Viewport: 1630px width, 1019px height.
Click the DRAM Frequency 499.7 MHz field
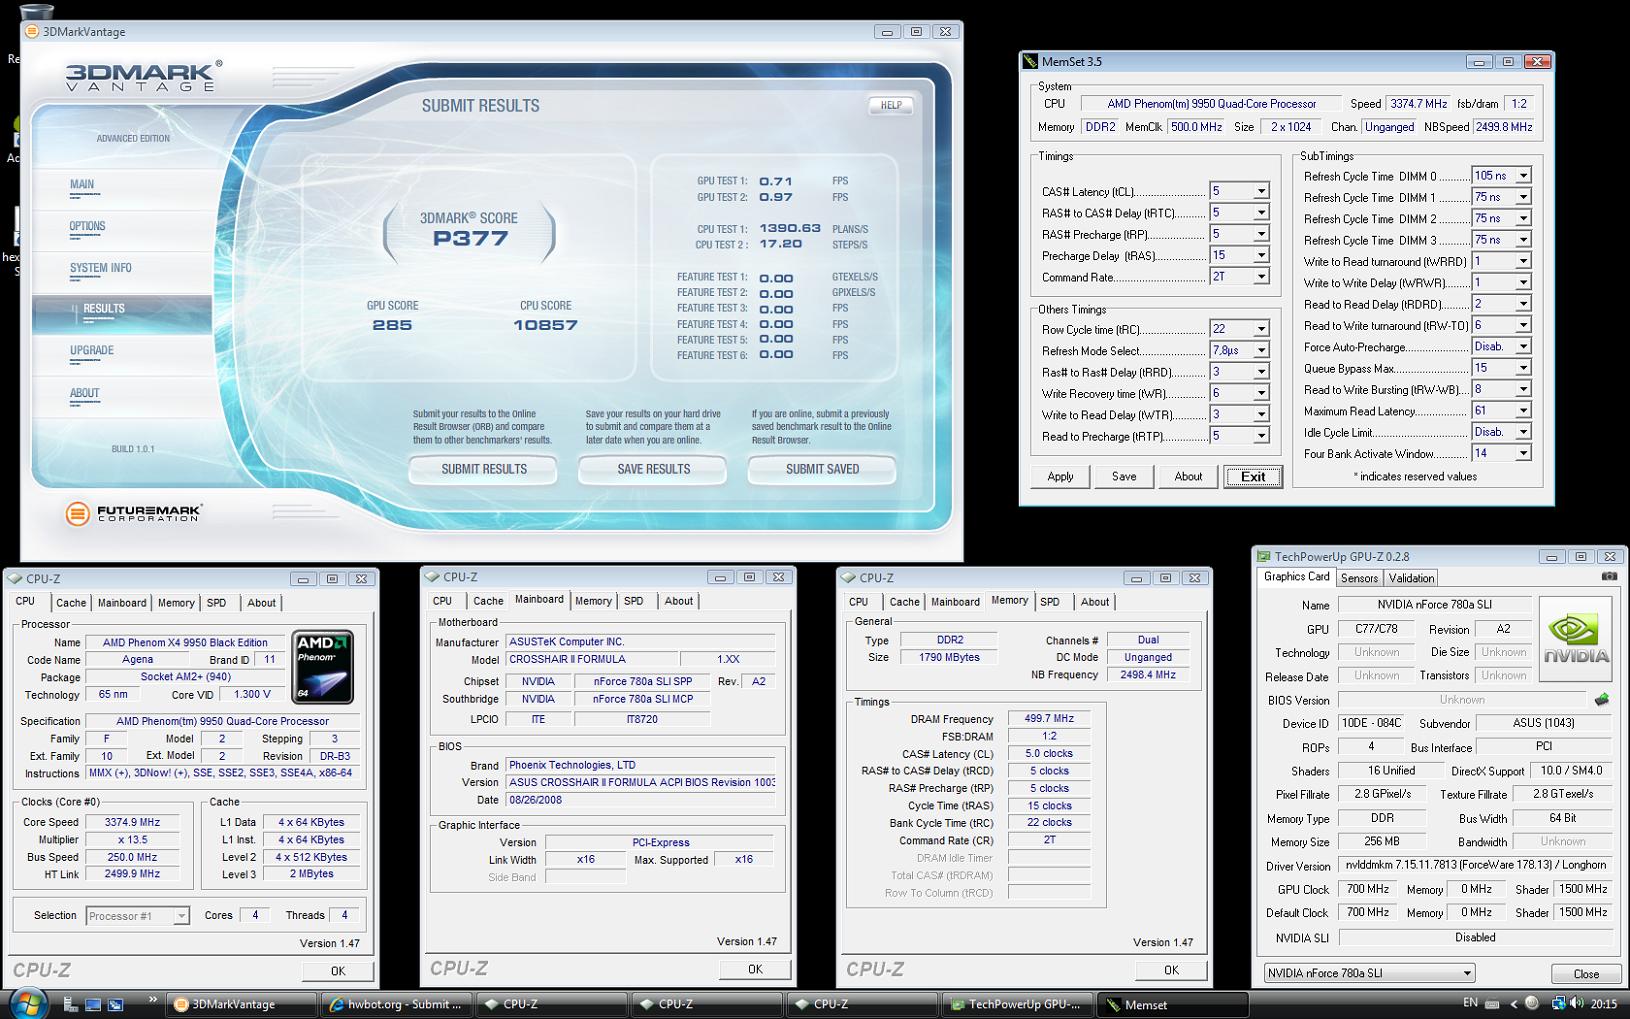tap(1049, 718)
